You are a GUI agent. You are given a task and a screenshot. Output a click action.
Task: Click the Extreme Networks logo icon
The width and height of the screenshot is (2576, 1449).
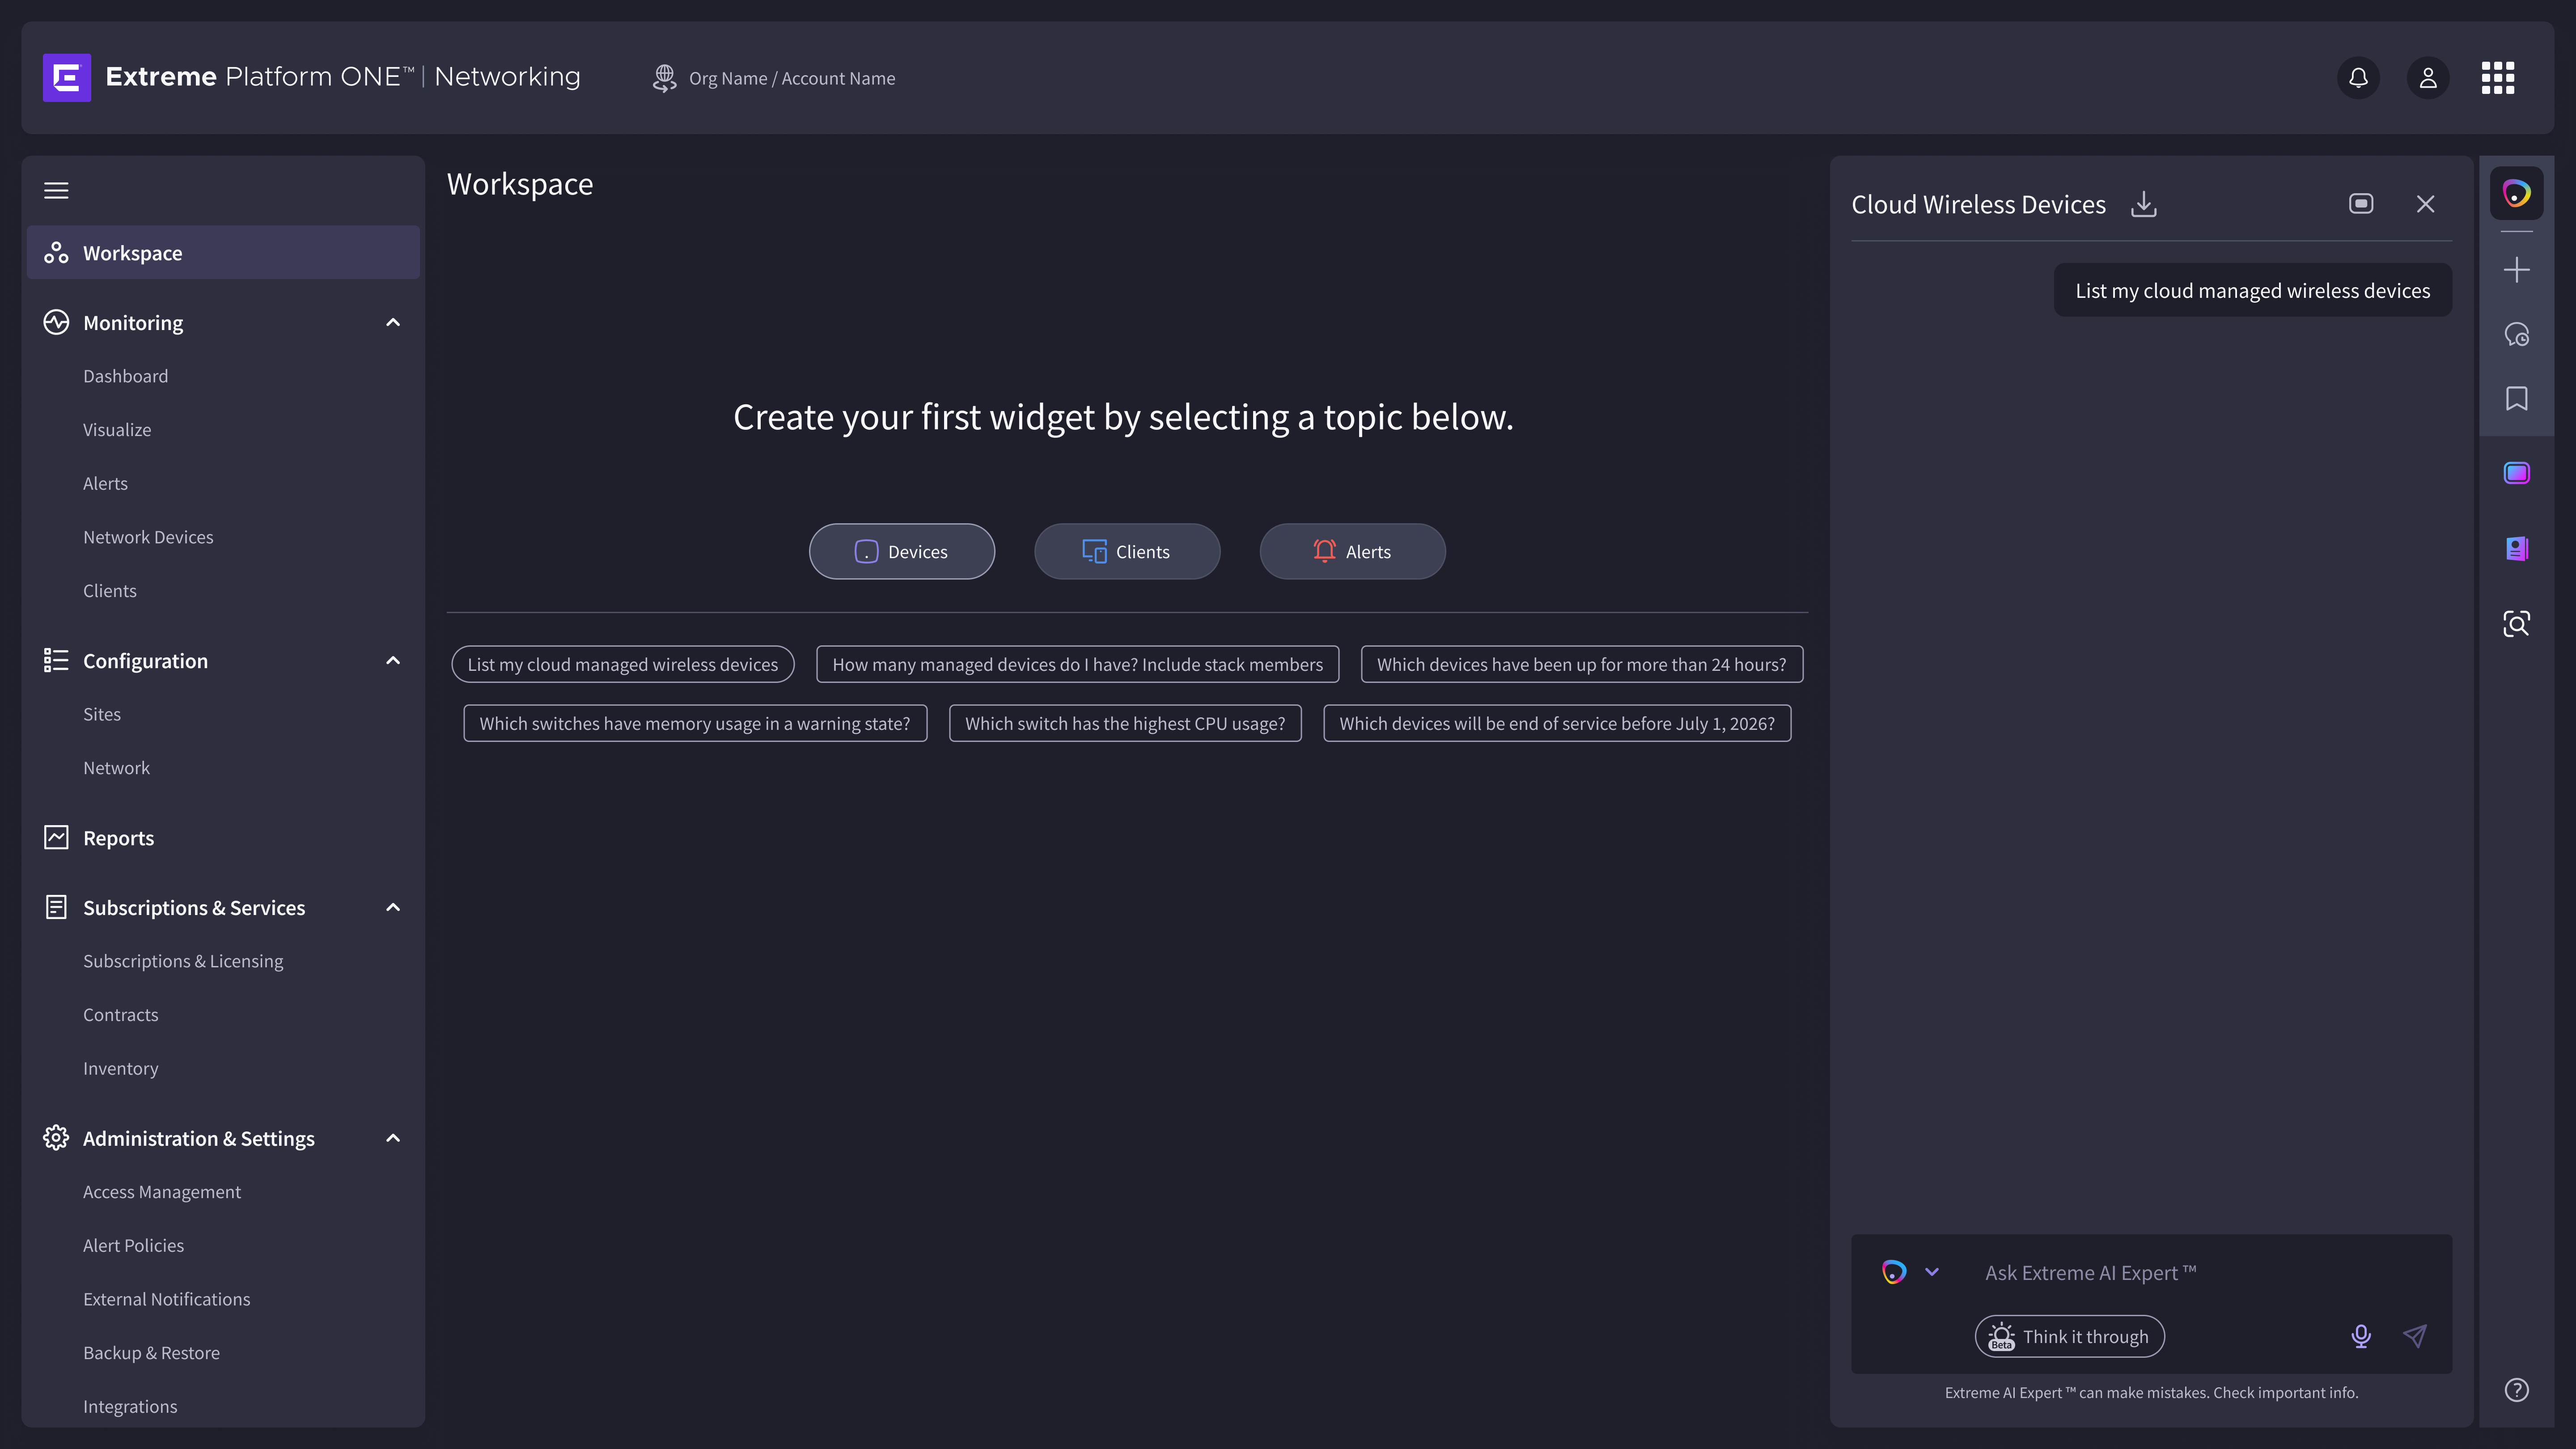(x=67, y=77)
